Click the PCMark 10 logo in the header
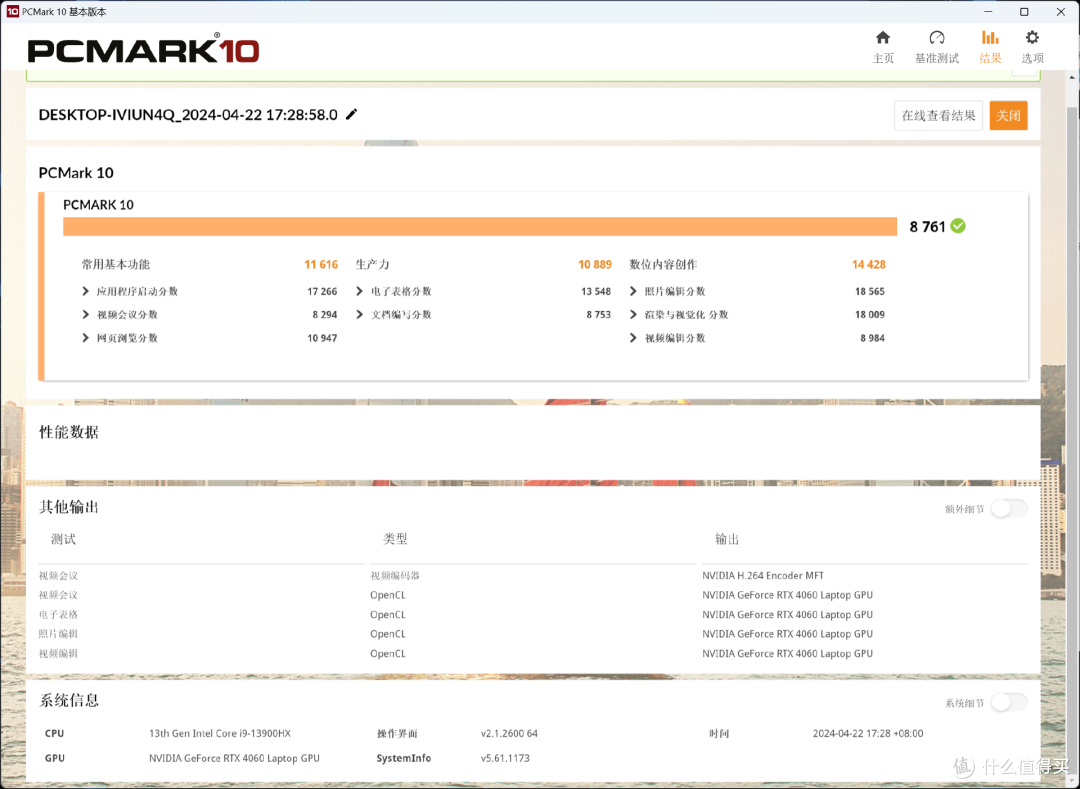This screenshot has height=789, width=1080. (143, 51)
